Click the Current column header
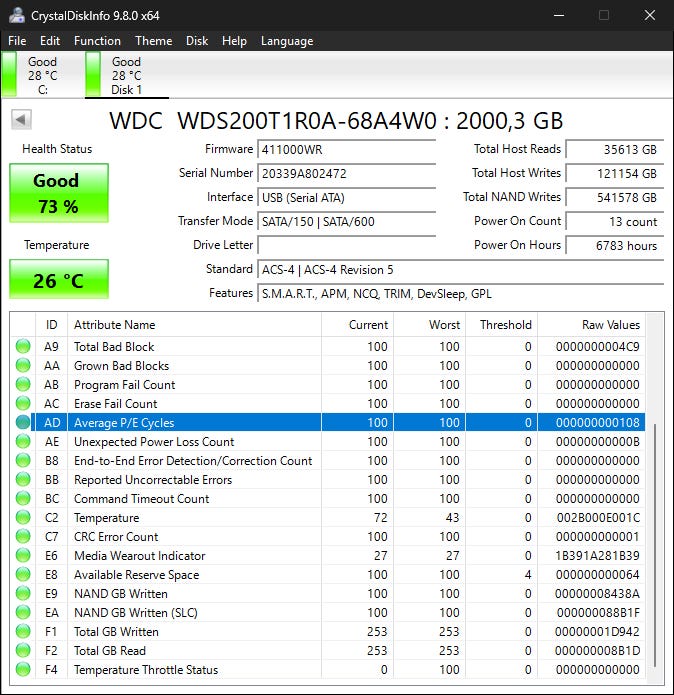 pos(358,325)
